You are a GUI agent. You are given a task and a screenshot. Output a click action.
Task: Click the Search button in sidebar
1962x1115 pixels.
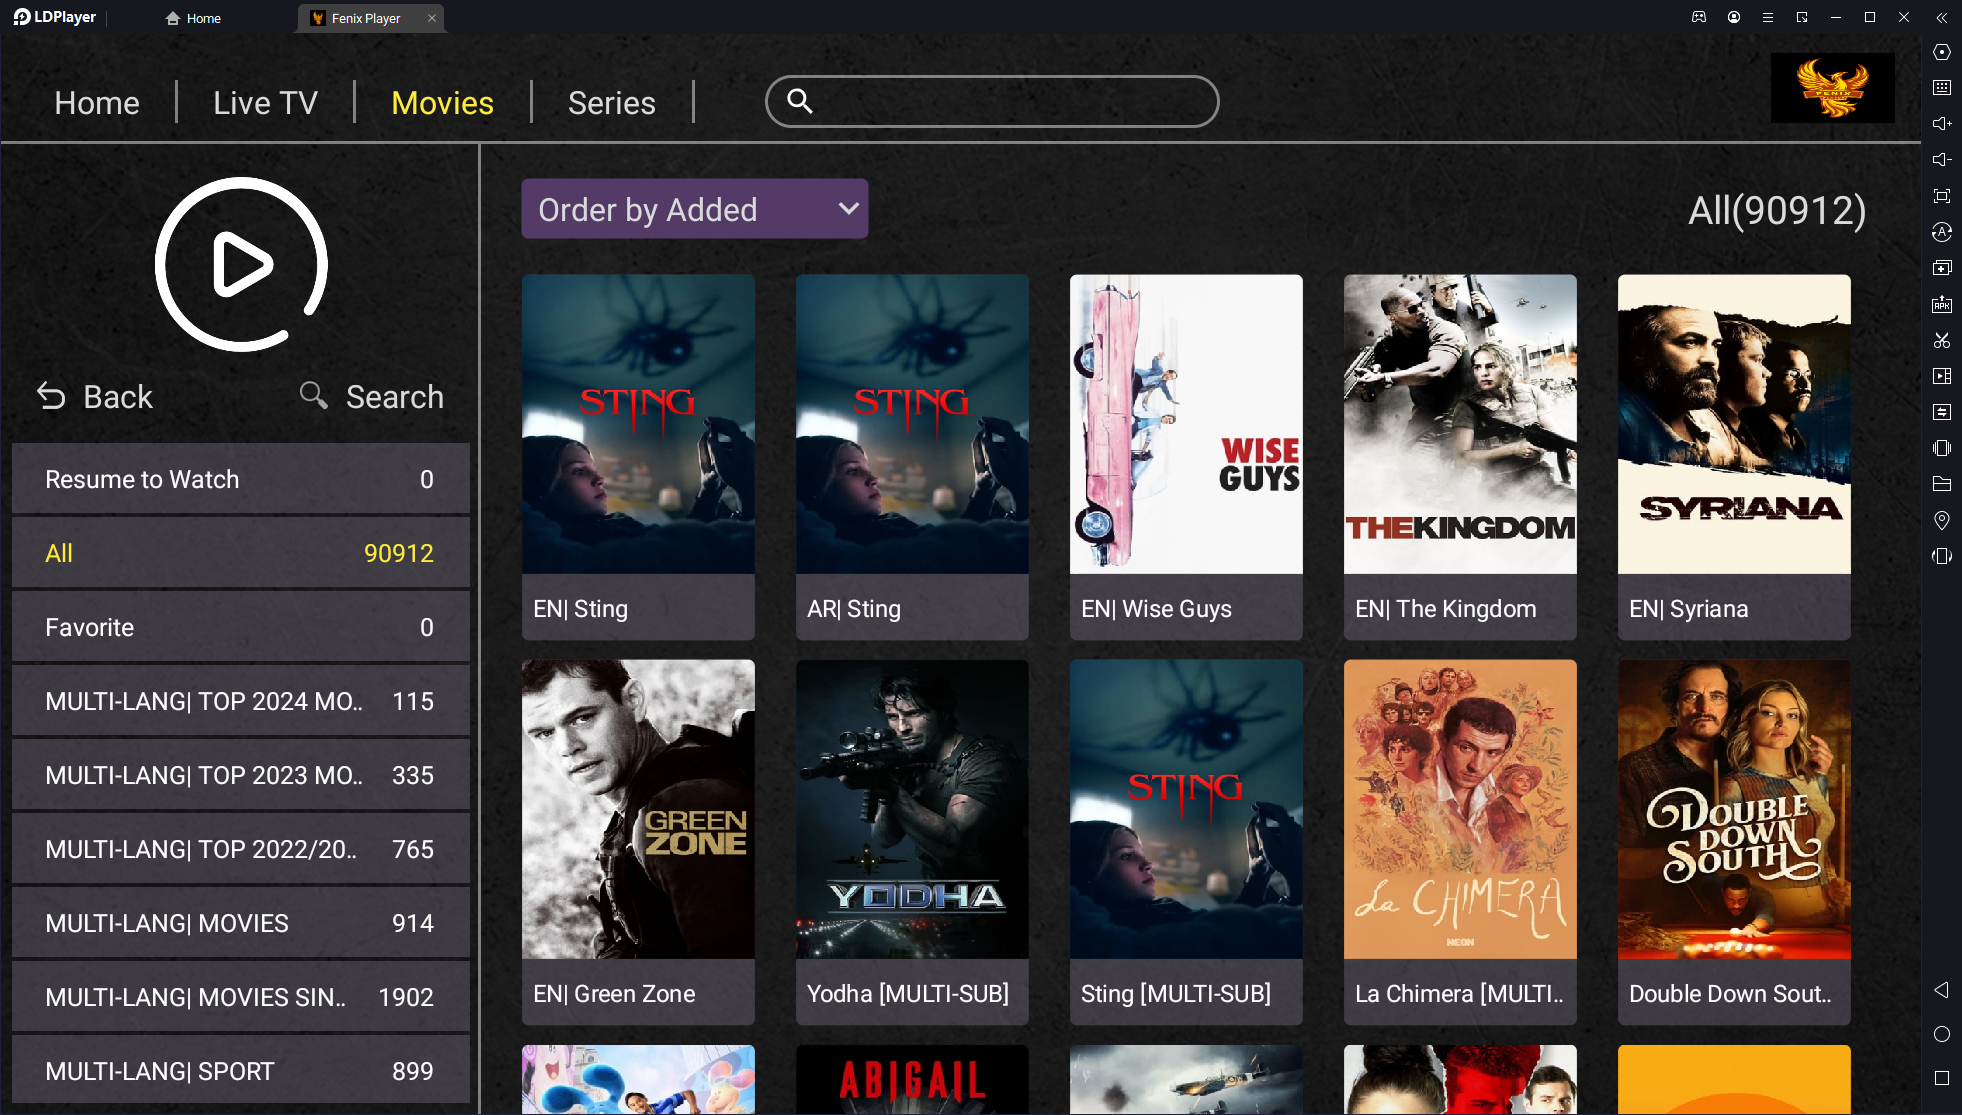(372, 395)
